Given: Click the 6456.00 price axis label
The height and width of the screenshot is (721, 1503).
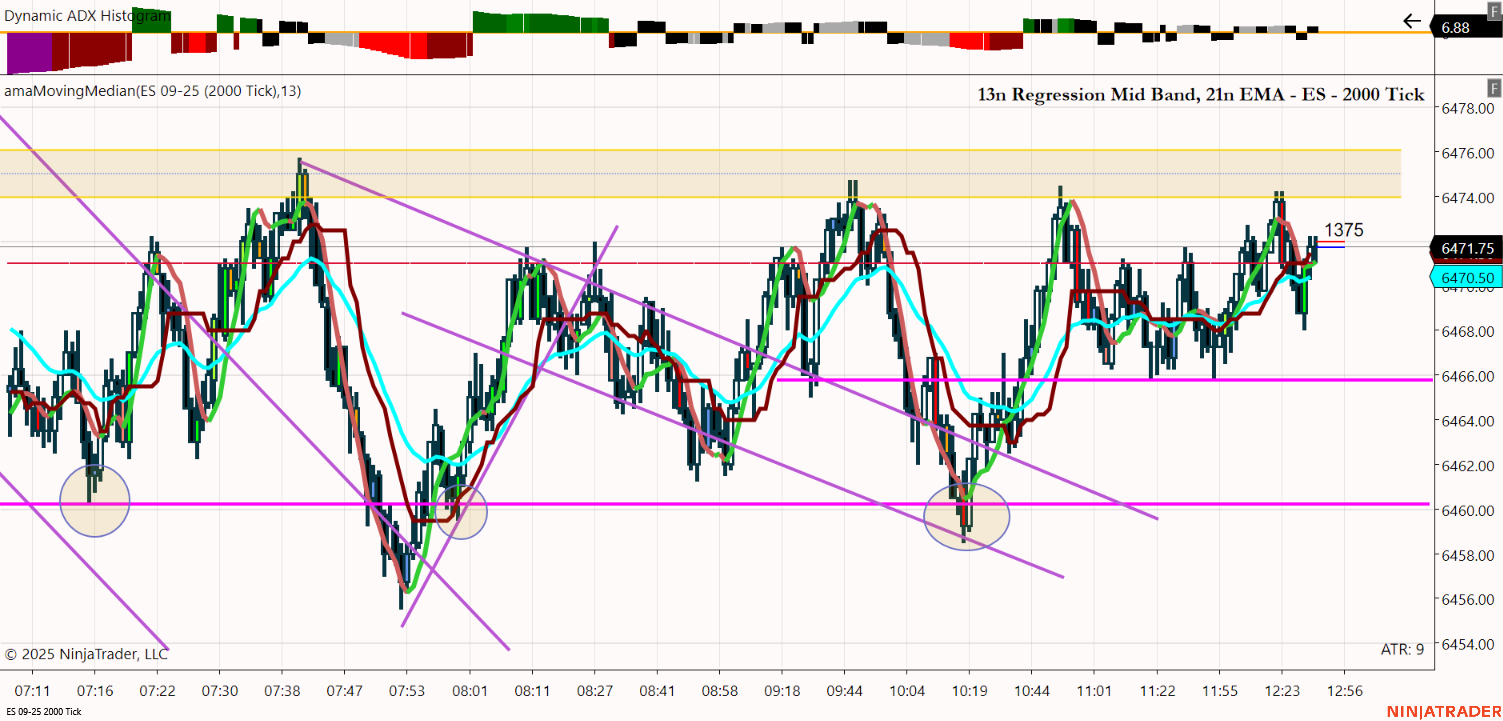Looking at the screenshot, I should (1466, 600).
